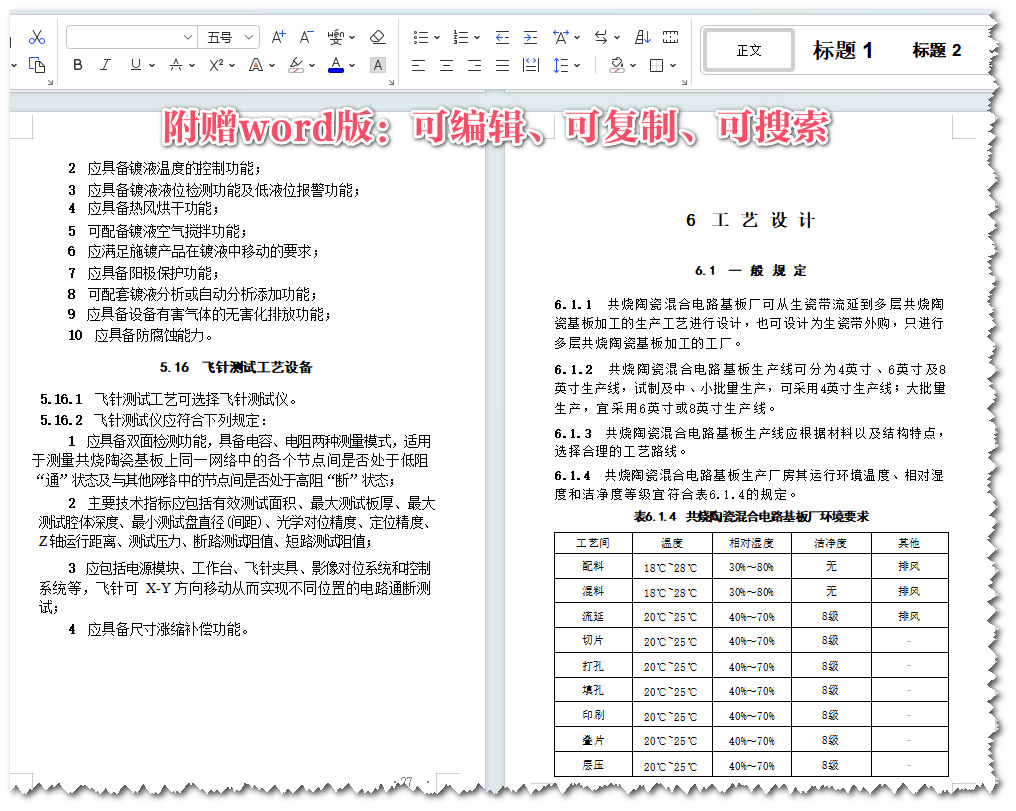Image resolution: width=1016 pixels, height=811 pixels.
Task: Expand the font color dropdown arrow
Action: pos(350,66)
